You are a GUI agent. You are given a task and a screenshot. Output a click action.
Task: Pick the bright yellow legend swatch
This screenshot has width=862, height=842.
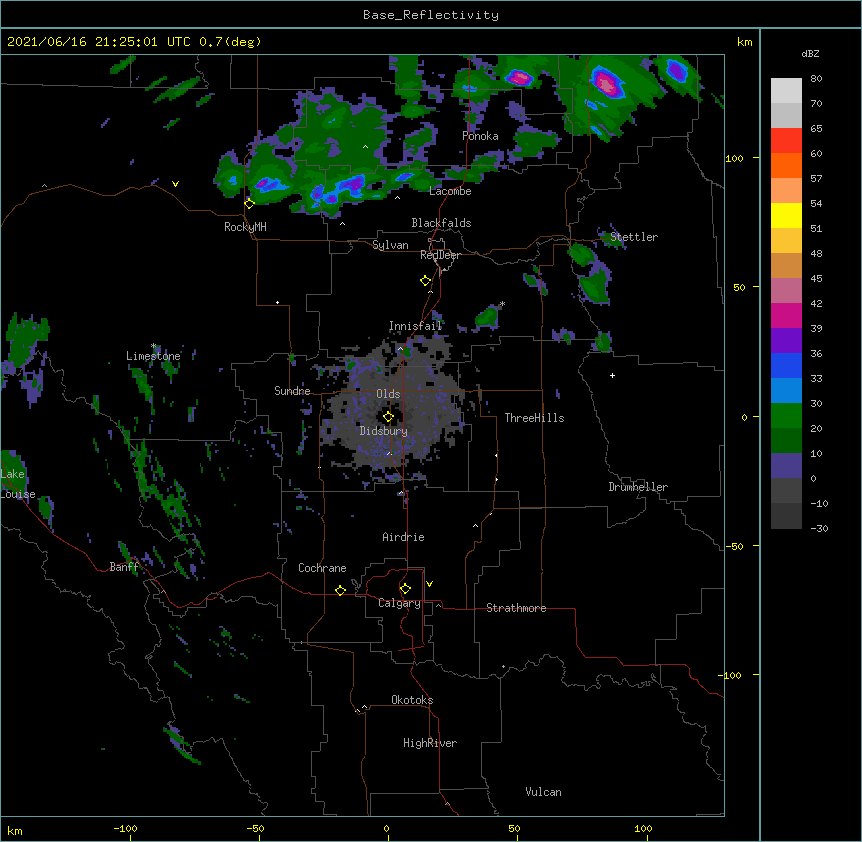click(x=786, y=215)
